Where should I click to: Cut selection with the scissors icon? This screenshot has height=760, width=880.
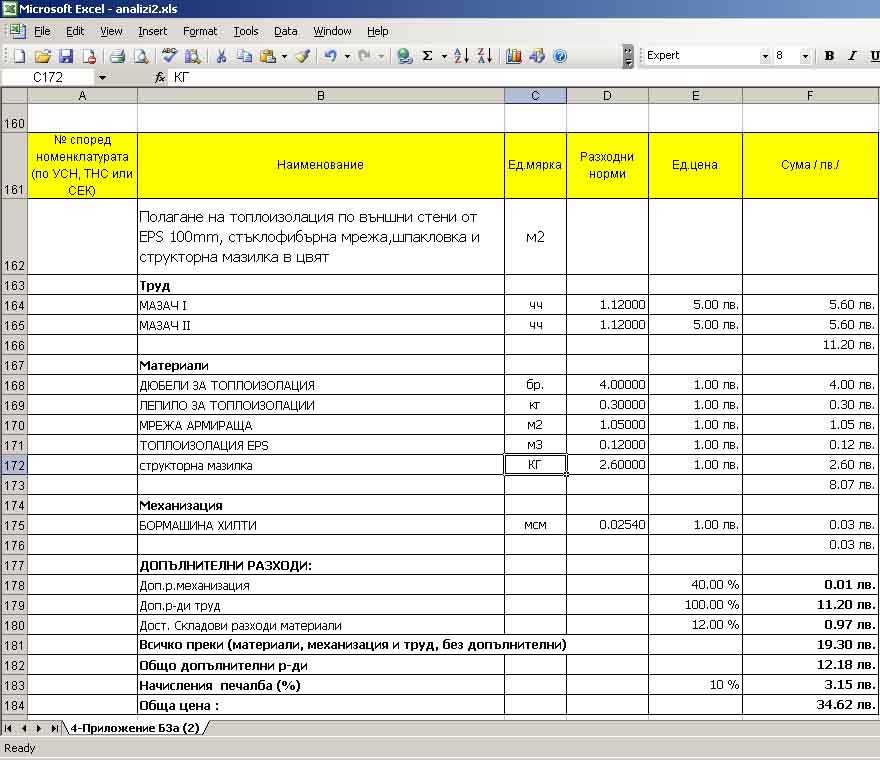pos(221,56)
